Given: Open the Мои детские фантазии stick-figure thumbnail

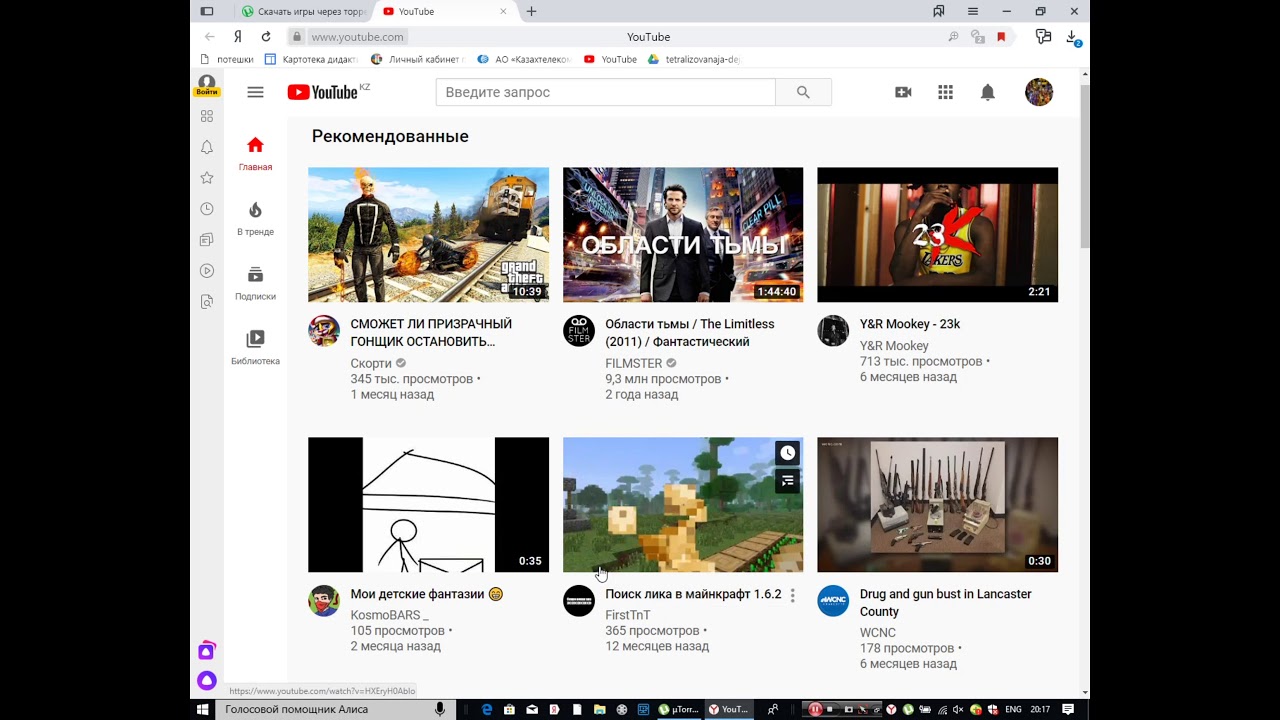Looking at the screenshot, I should 428,505.
